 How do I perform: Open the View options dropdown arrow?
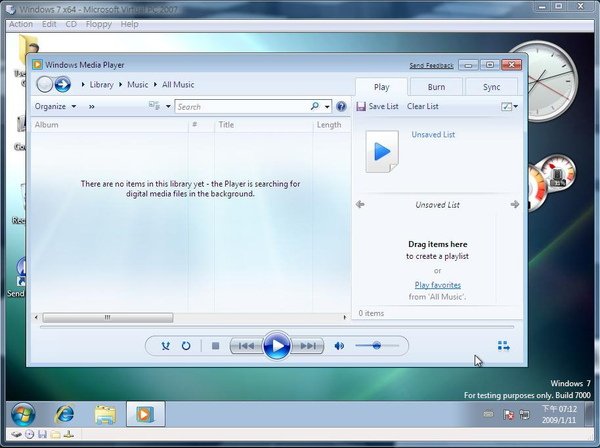[x=168, y=106]
